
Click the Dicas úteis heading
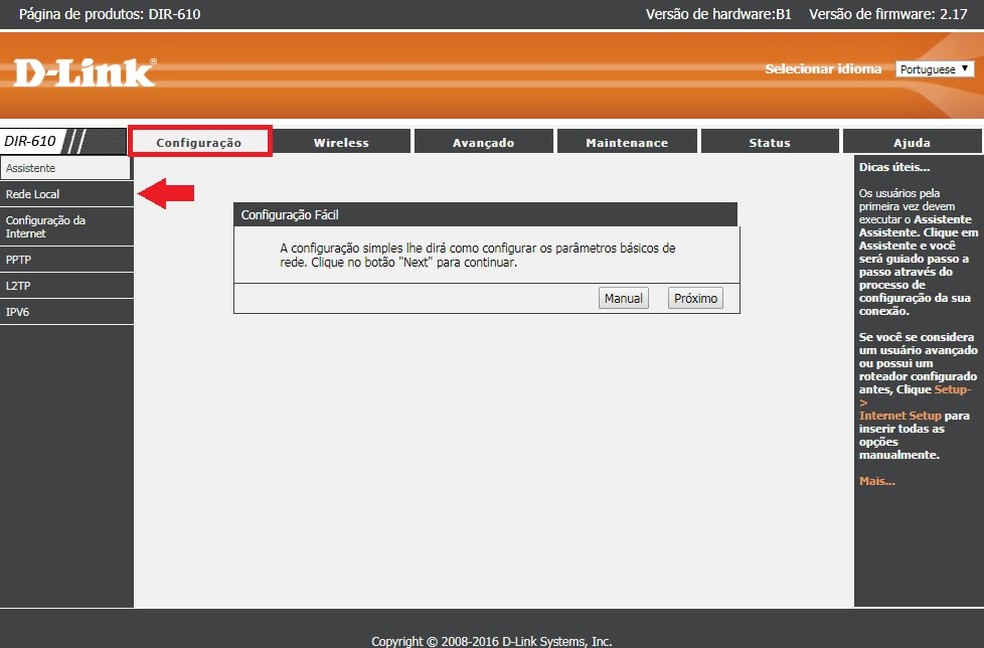(894, 167)
